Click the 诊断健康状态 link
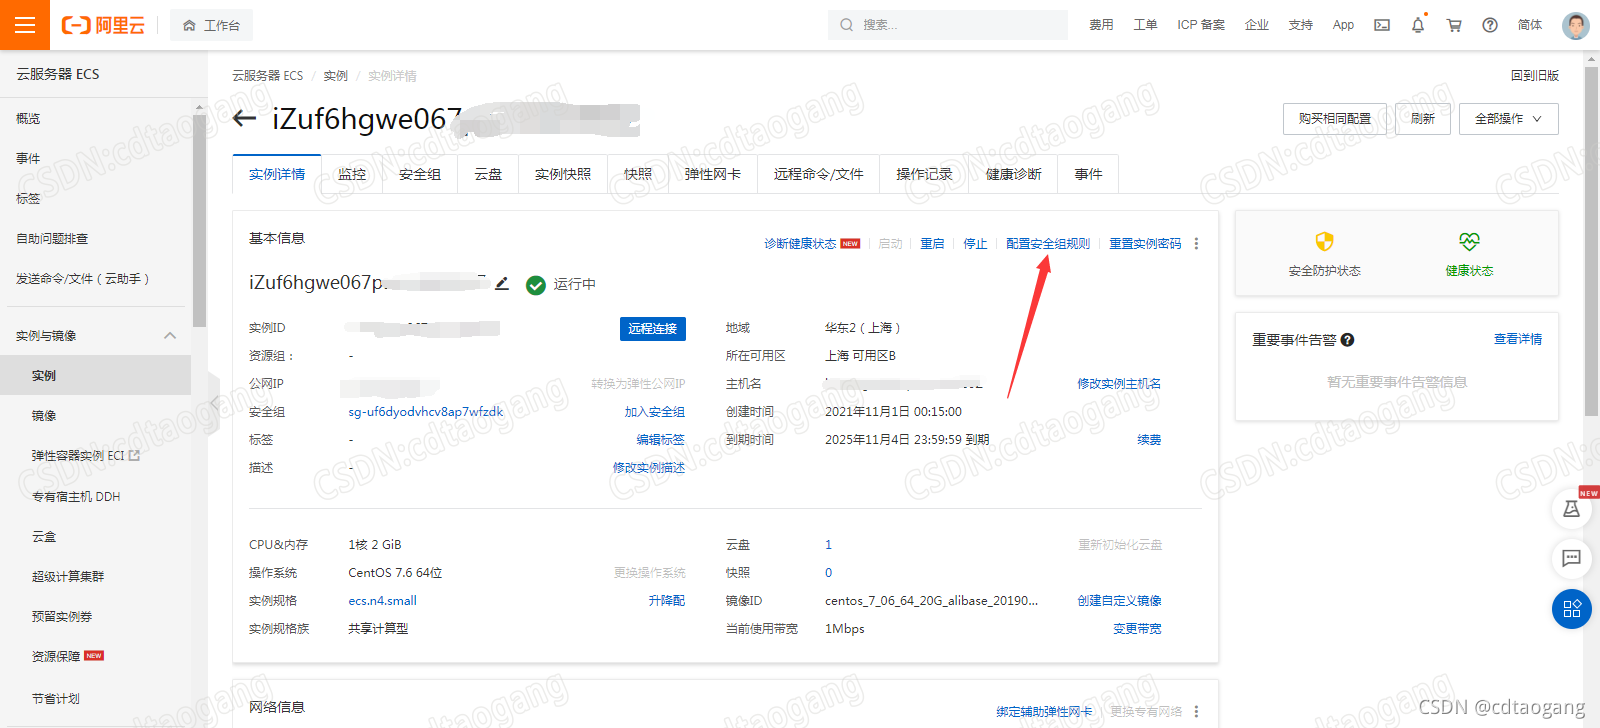 click(800, 244)
